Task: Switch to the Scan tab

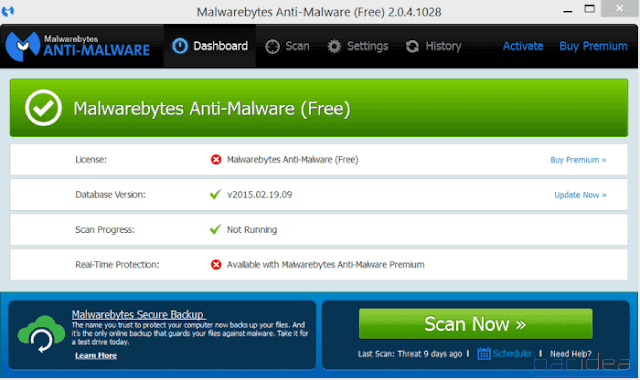Action: point(287,46)
